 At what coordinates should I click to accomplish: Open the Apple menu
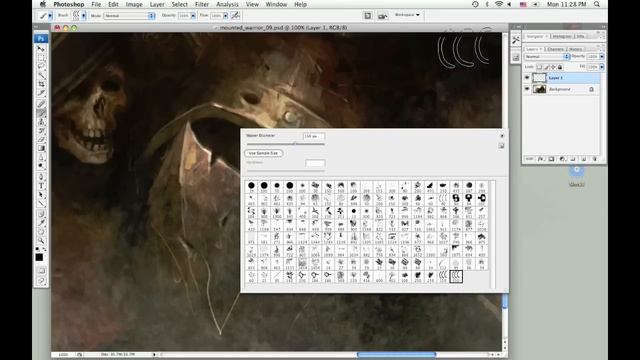point(43,4)
